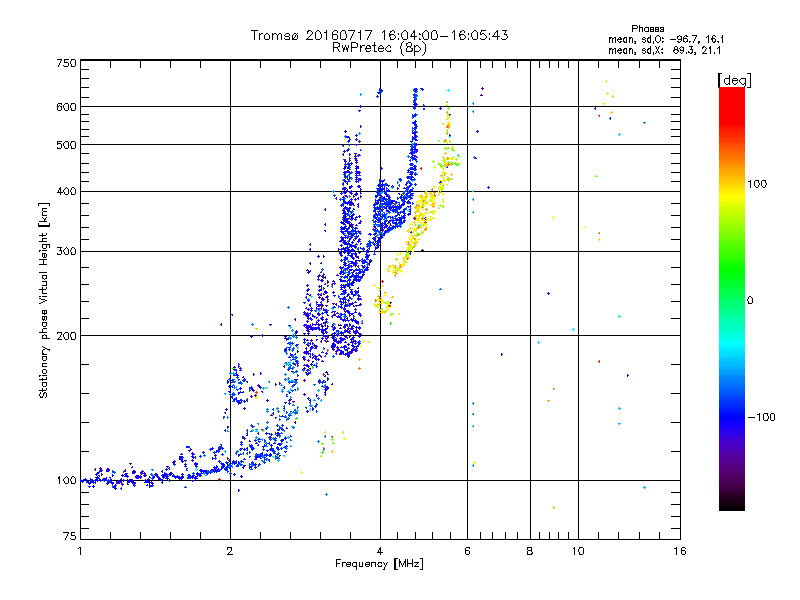Click the y-axis tick label '100'

pyautogui.click(x=66, y=481)
